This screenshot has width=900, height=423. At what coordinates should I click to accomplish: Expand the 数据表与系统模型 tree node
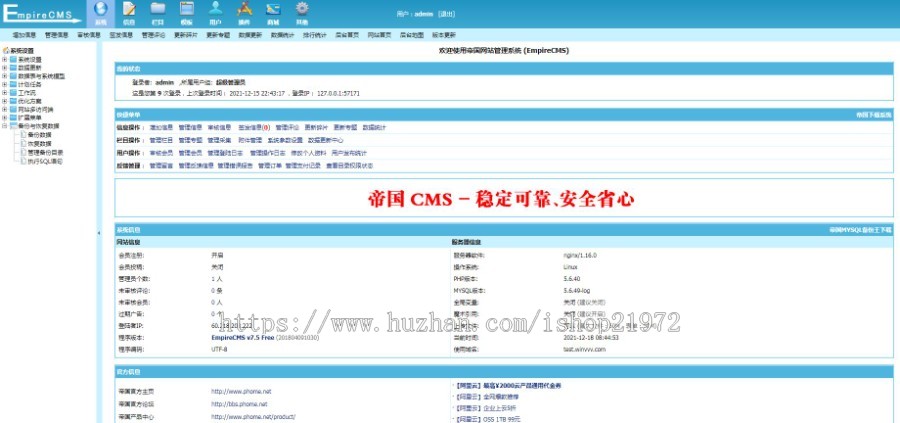coord(5,76)
